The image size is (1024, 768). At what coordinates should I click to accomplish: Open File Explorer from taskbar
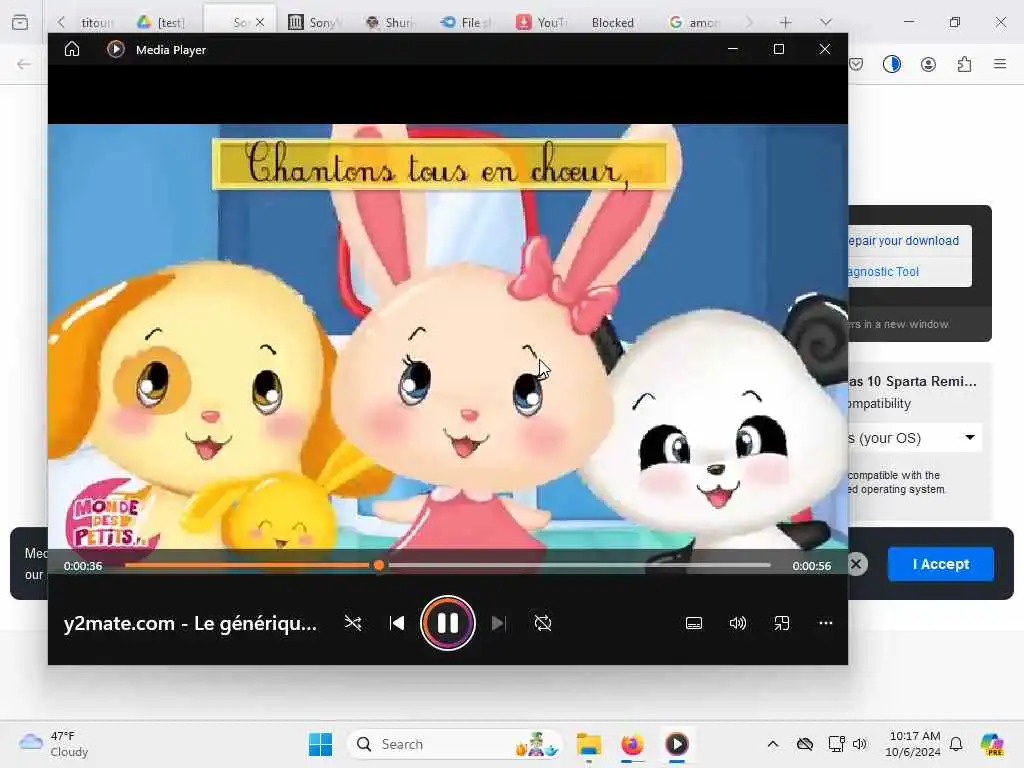(x=588, y=744)
